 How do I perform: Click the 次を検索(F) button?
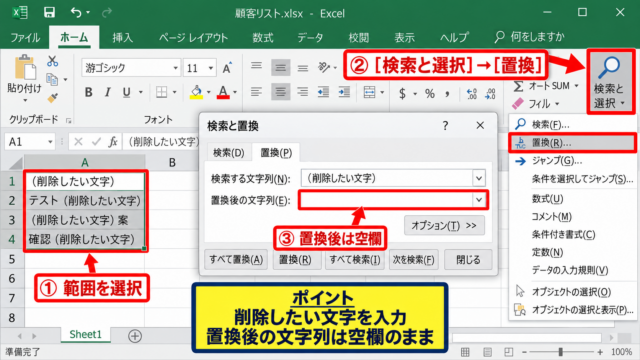413,260
